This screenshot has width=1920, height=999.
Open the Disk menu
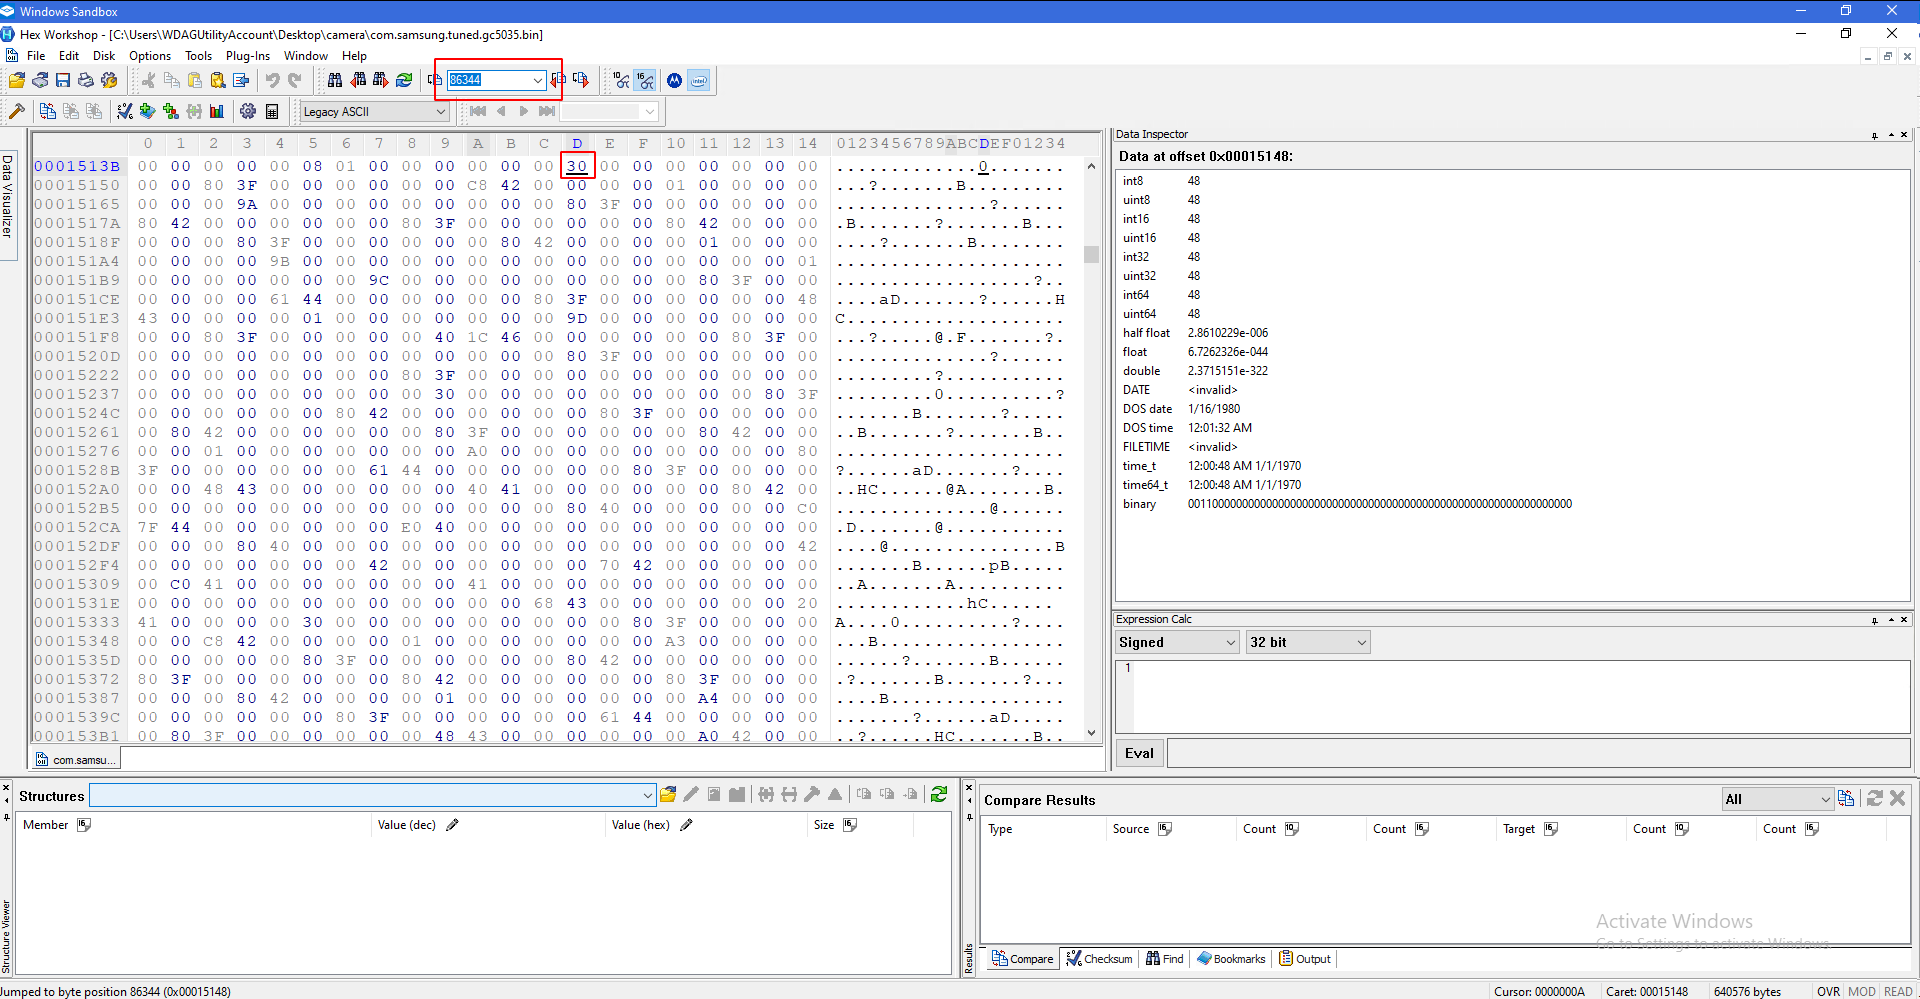pos(104,56)
